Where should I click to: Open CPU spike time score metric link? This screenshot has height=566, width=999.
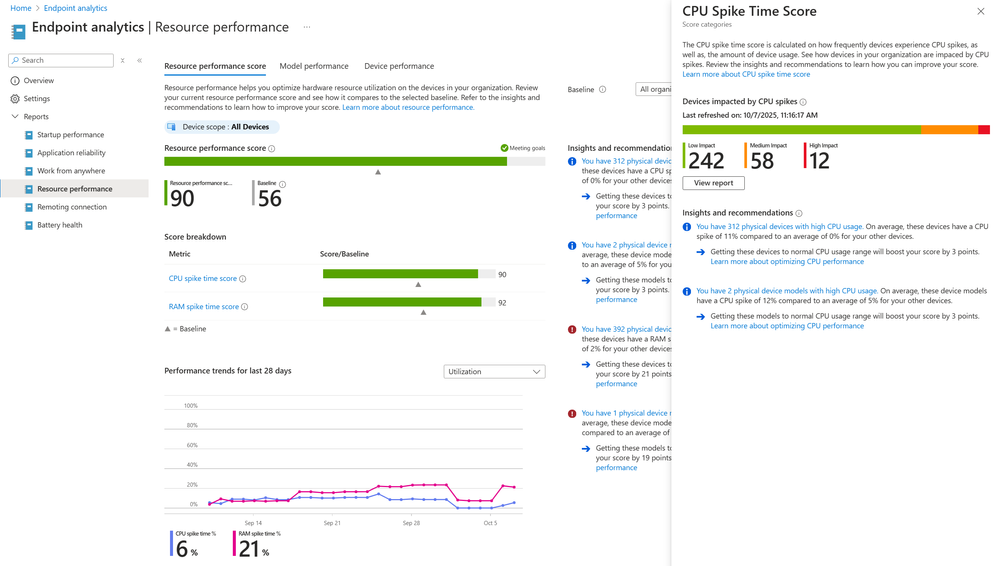click(x=203, y=279)
